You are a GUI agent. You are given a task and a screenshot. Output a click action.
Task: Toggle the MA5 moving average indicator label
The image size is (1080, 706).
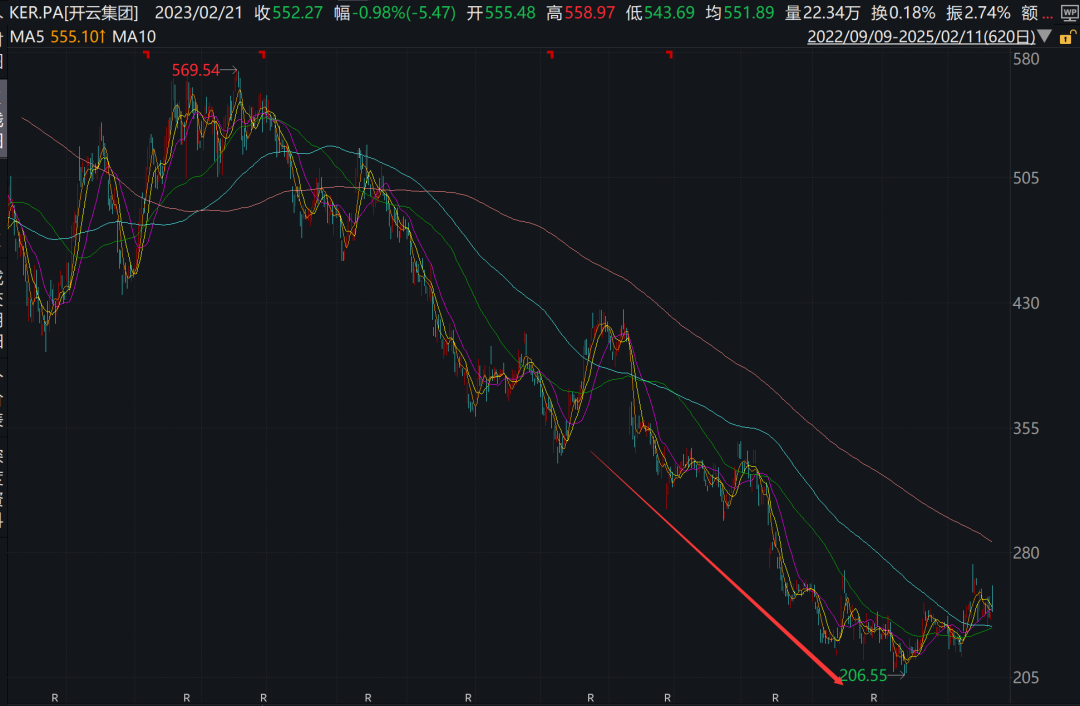51,36
